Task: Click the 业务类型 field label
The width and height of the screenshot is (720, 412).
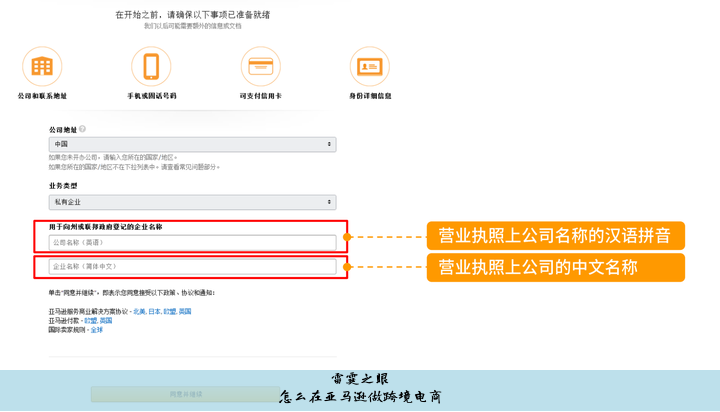Action: (x=63, y=186)
